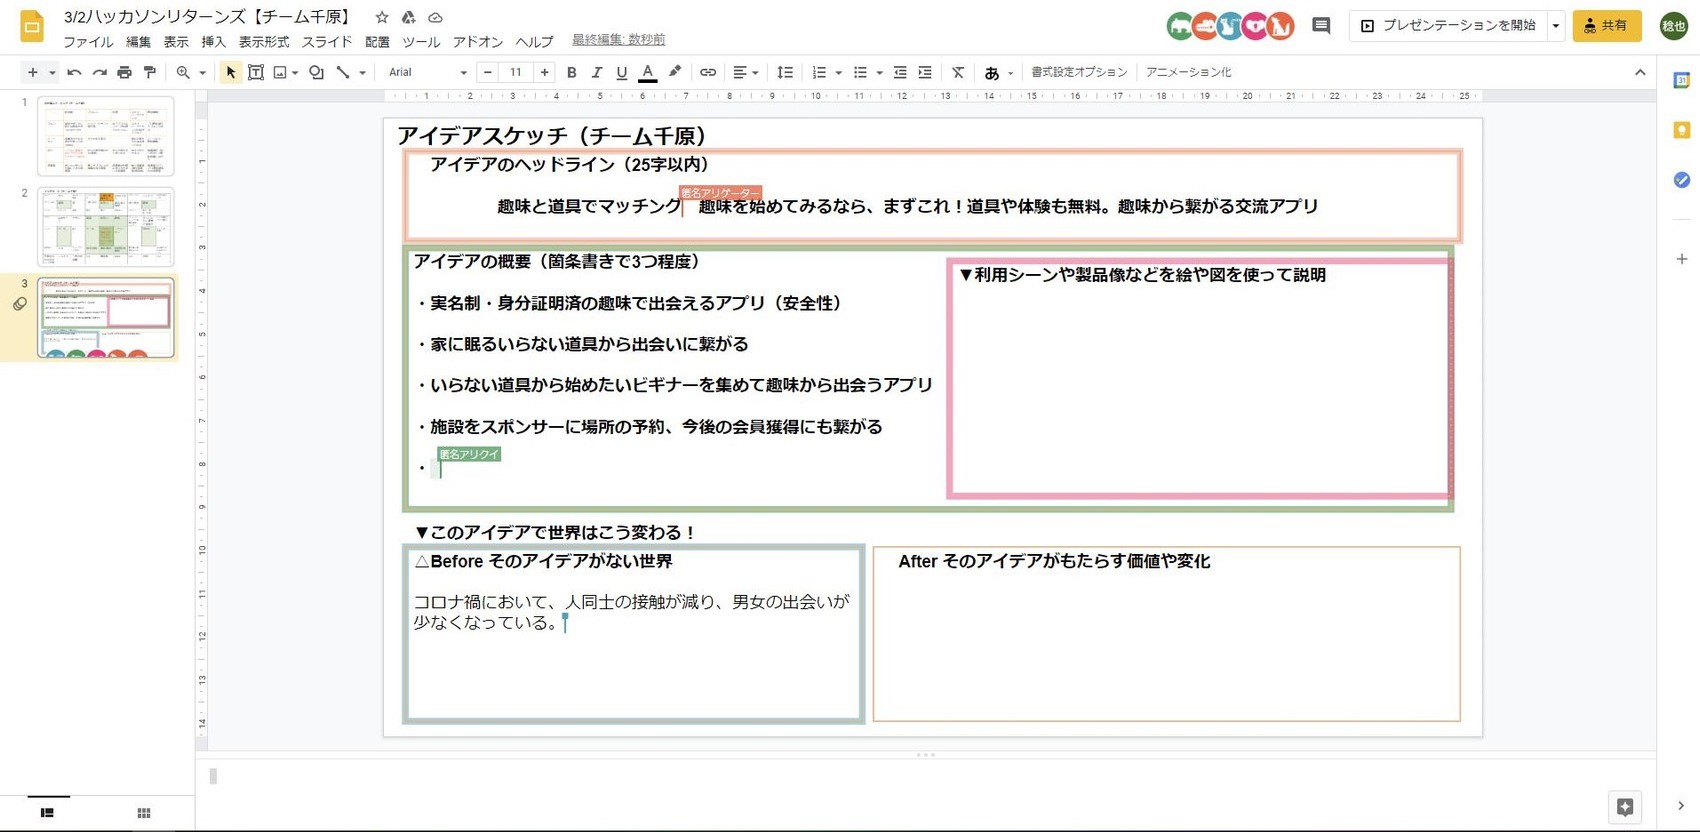Collapse the side panel chevron
The image size is (1700, 832).
(x=1680, y=806)
